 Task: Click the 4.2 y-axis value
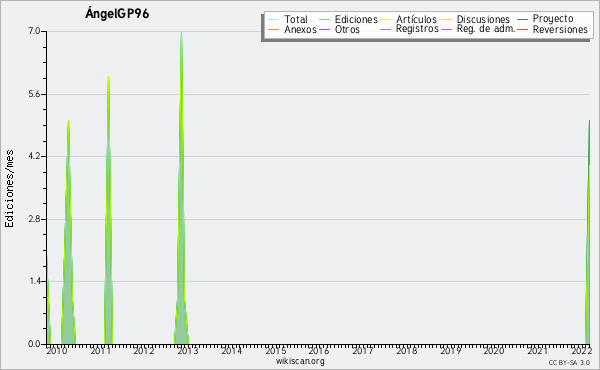pos(34,156)
